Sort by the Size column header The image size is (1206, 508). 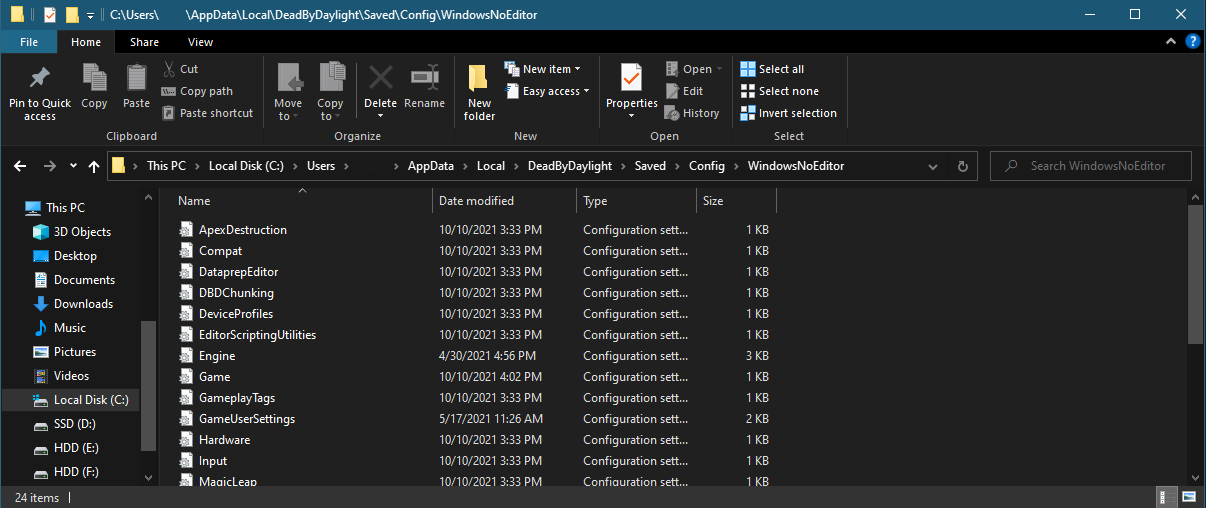[736, 201]
